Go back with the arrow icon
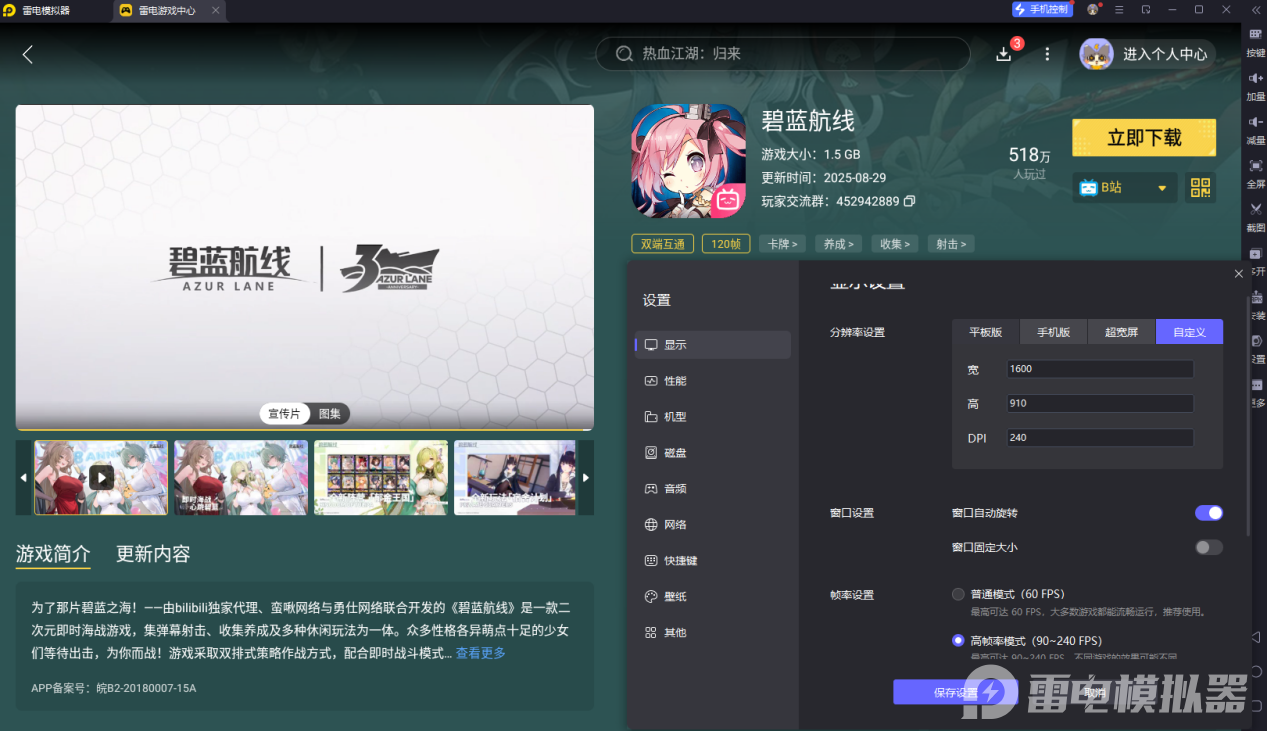 (x=28, y=54)
